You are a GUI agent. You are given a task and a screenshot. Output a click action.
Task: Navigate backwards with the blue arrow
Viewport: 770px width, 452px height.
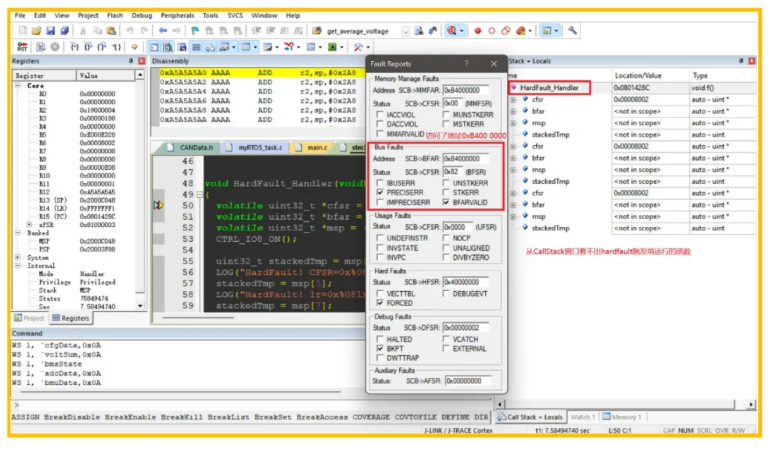(x=163, y=31)
